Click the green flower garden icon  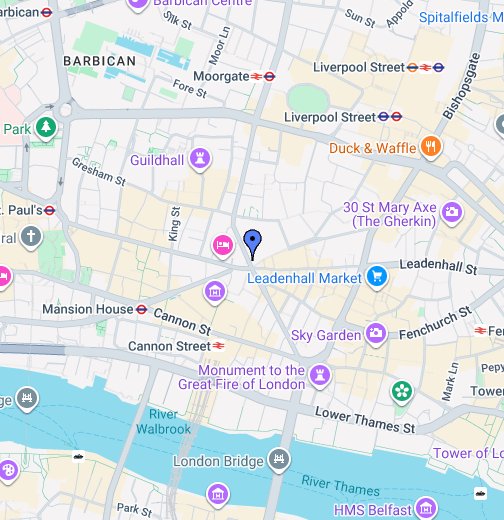[x=402, y=392]
